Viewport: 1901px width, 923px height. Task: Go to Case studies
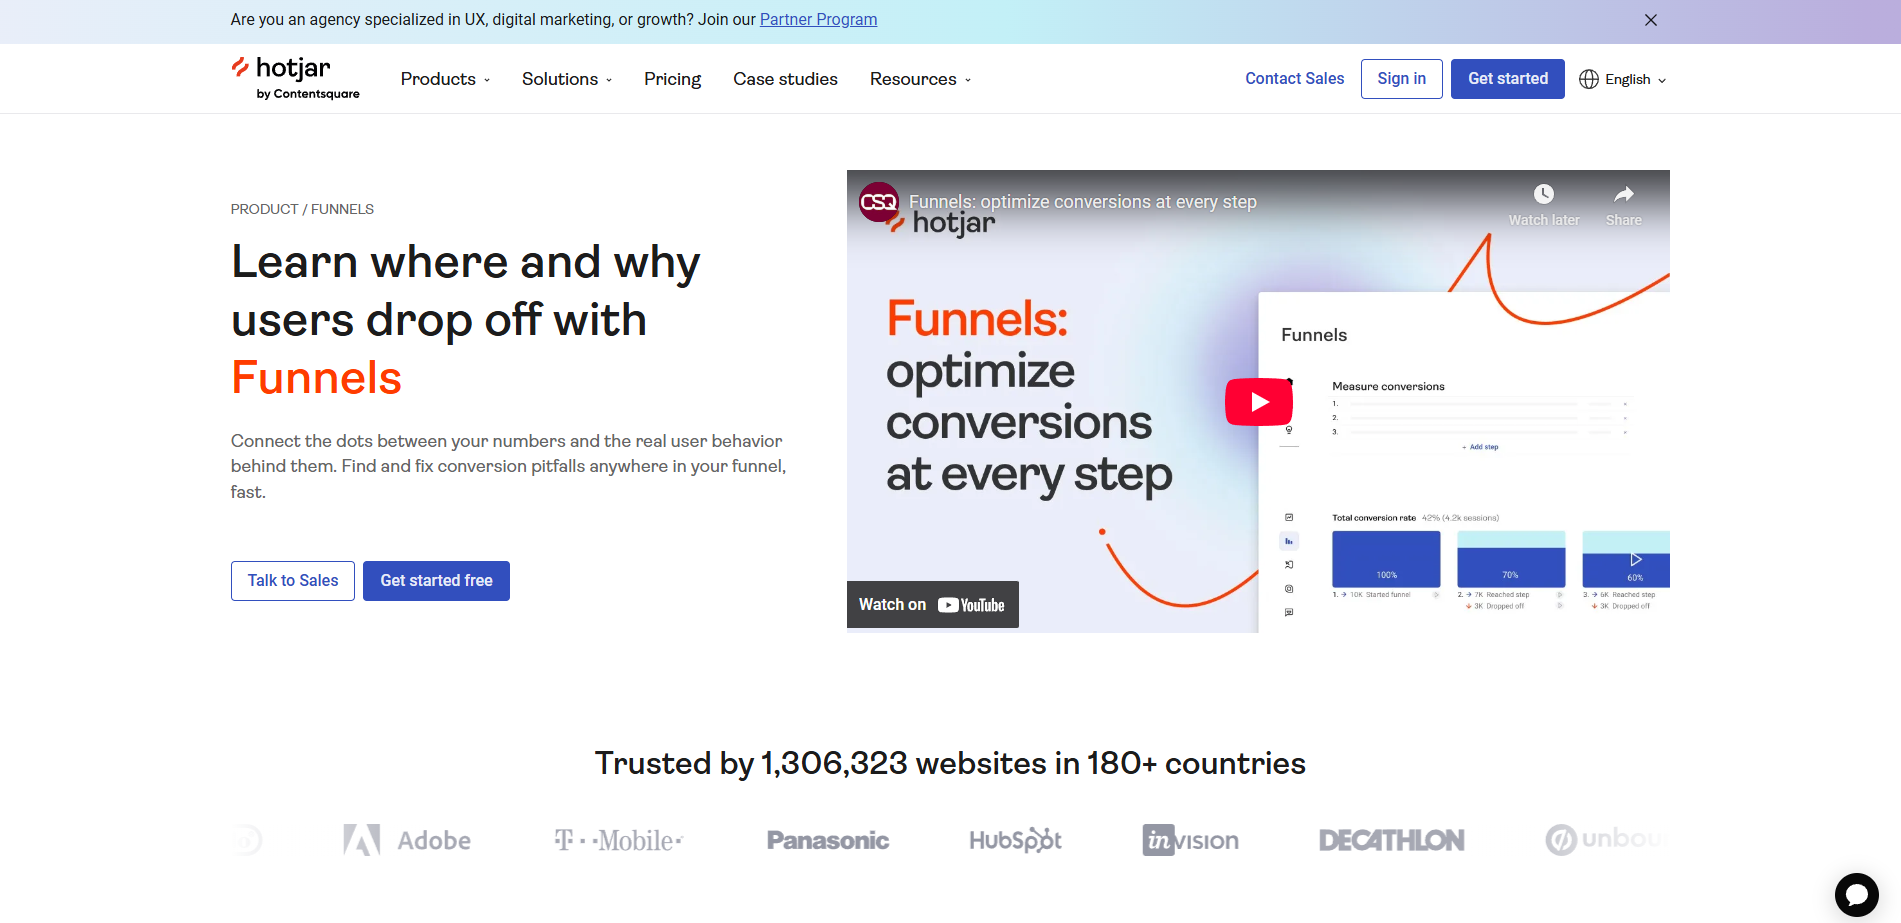[785, 79]
